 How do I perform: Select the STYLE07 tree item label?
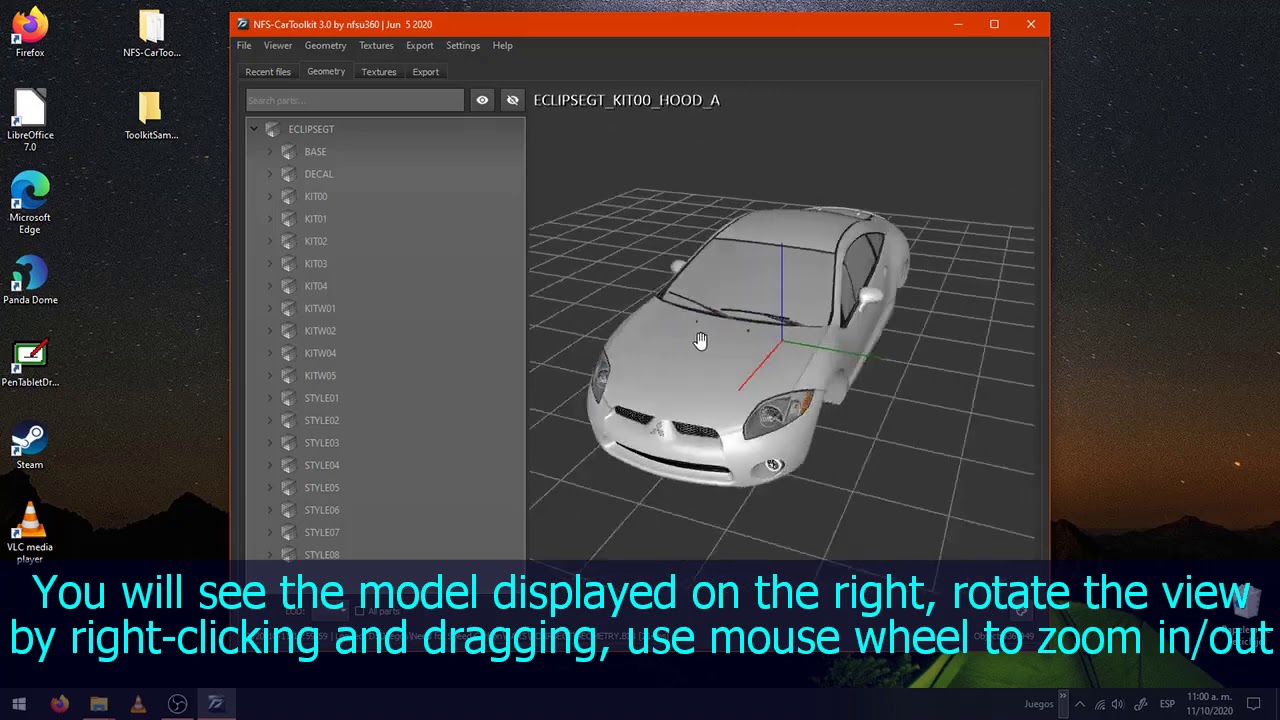322,532
